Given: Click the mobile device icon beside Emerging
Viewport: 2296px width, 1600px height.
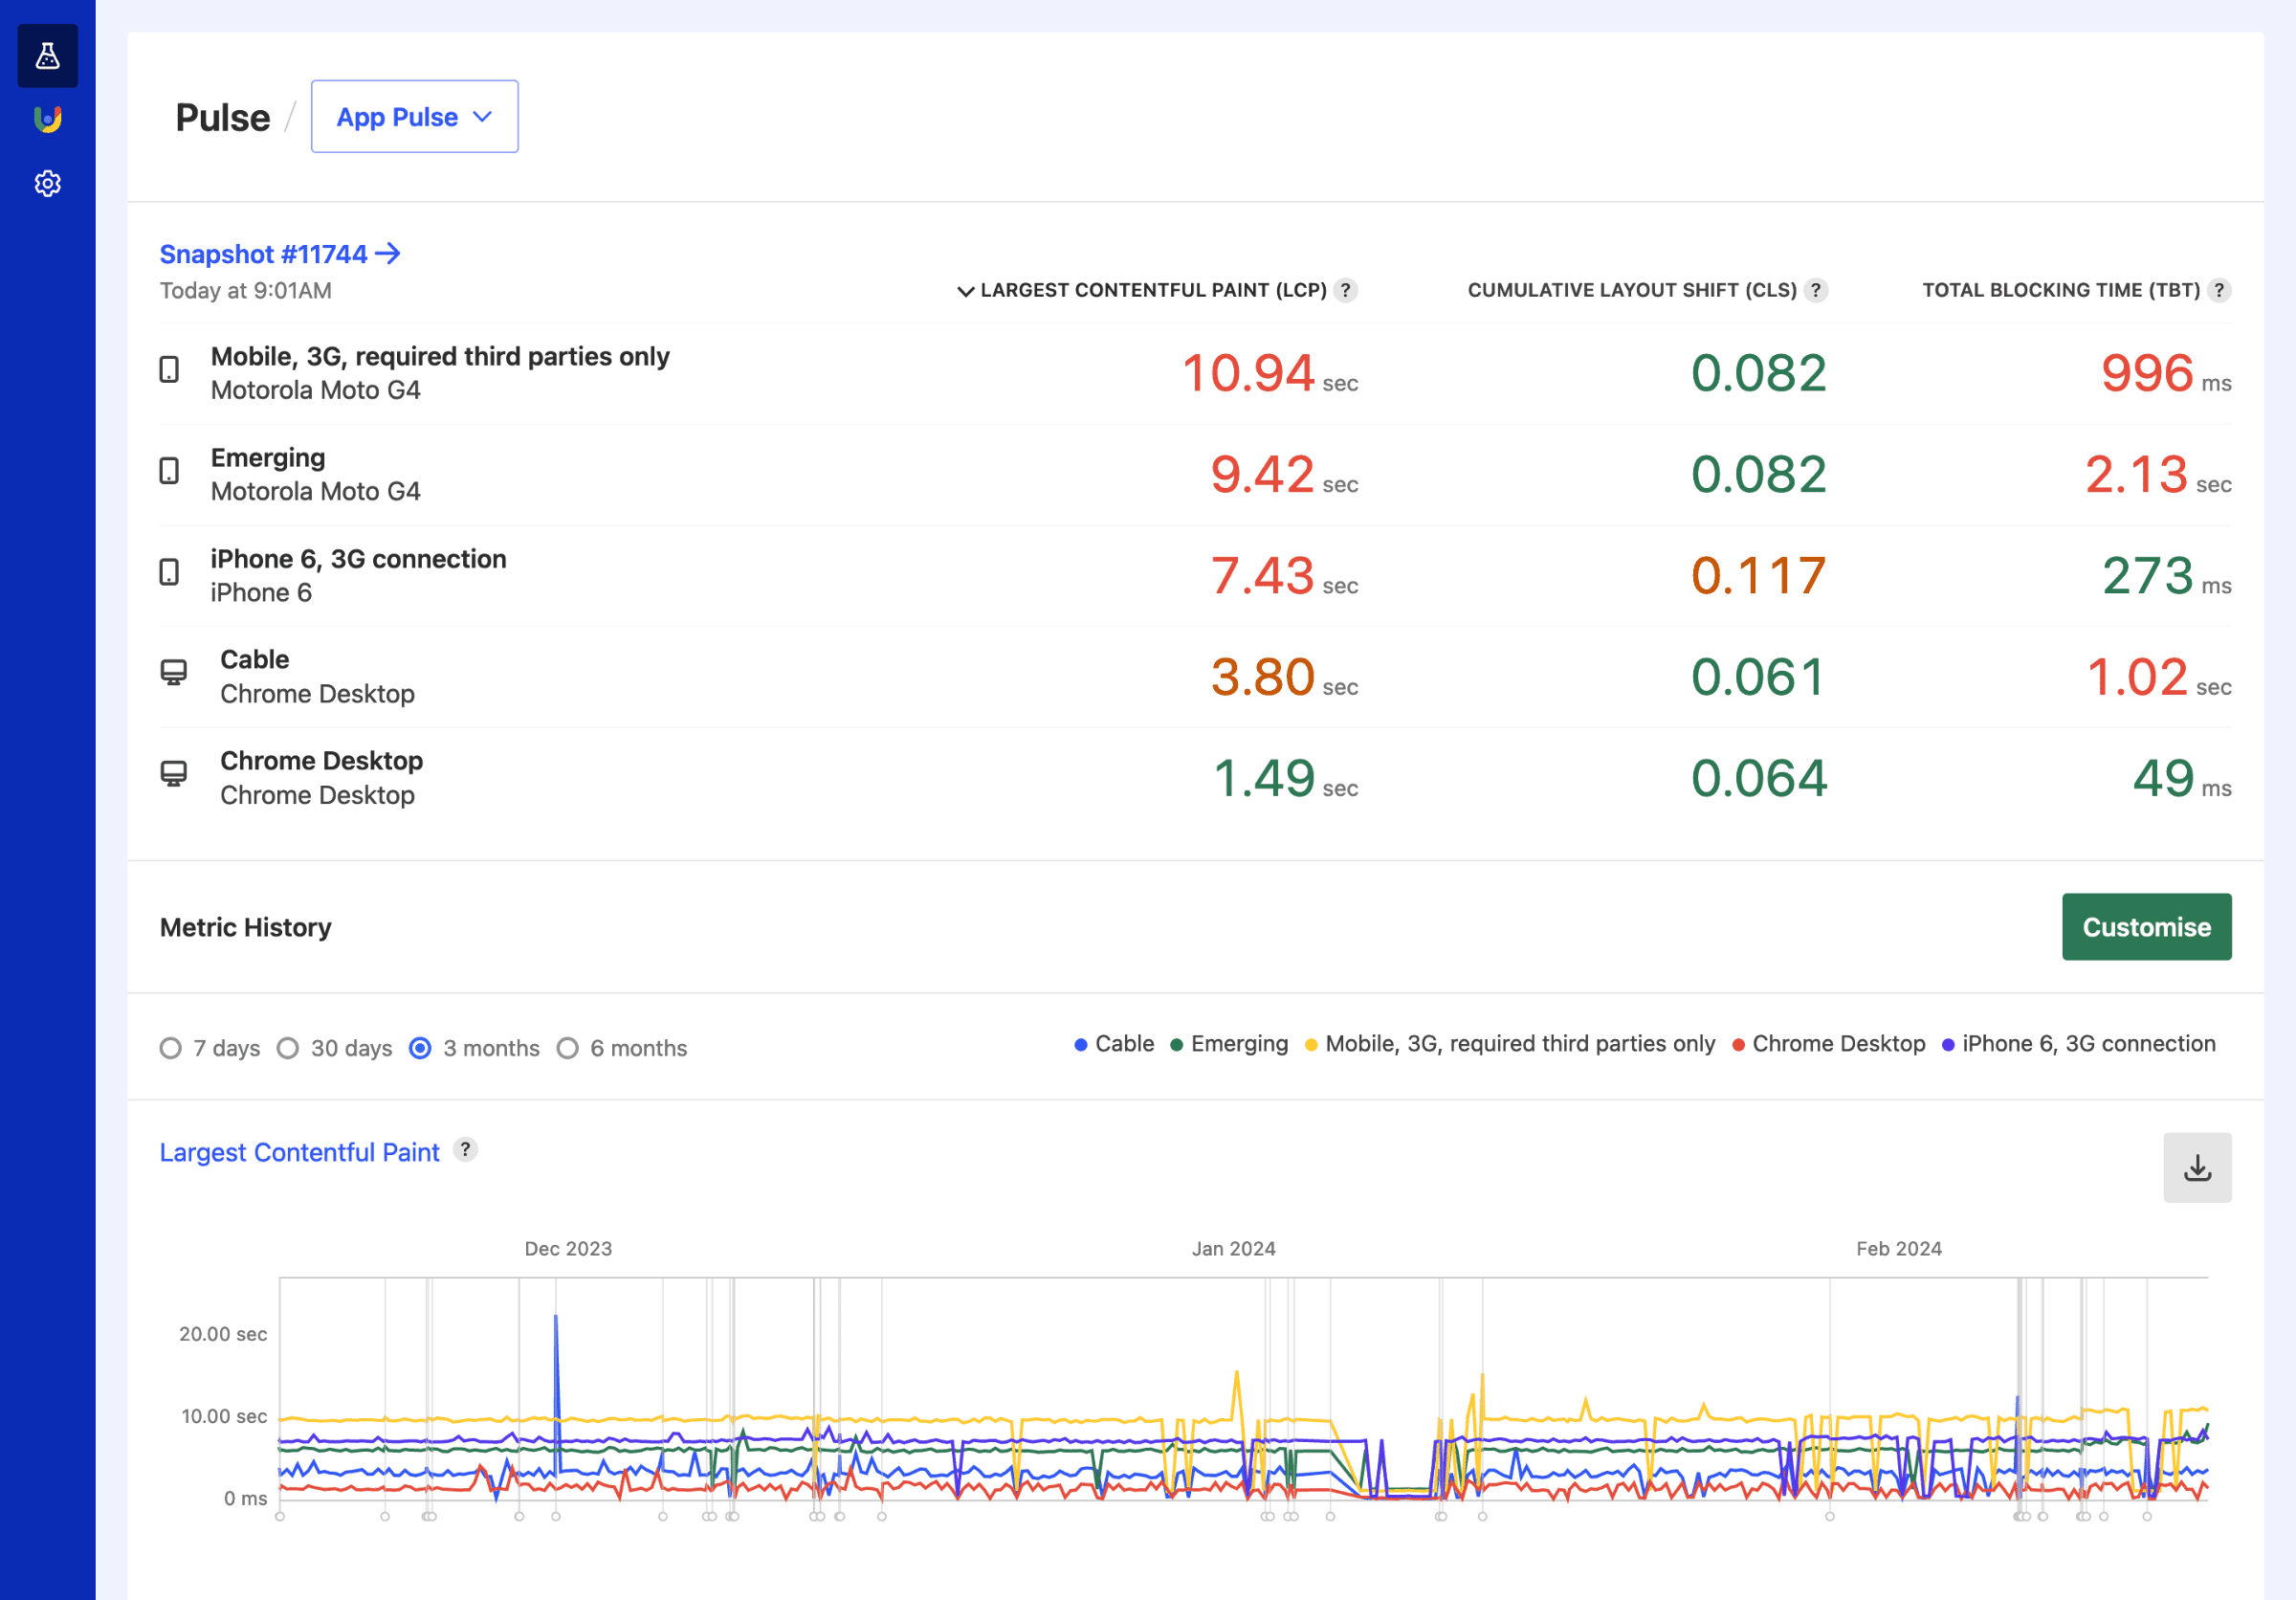Looking at the screenshot, I should pyautogui.click(x=170, y=472).
